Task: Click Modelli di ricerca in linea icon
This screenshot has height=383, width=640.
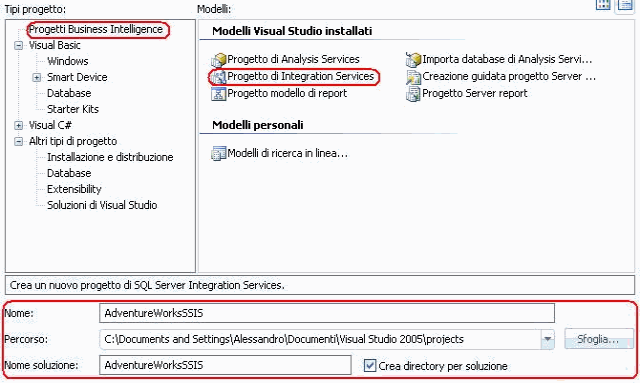Action: 219,154
